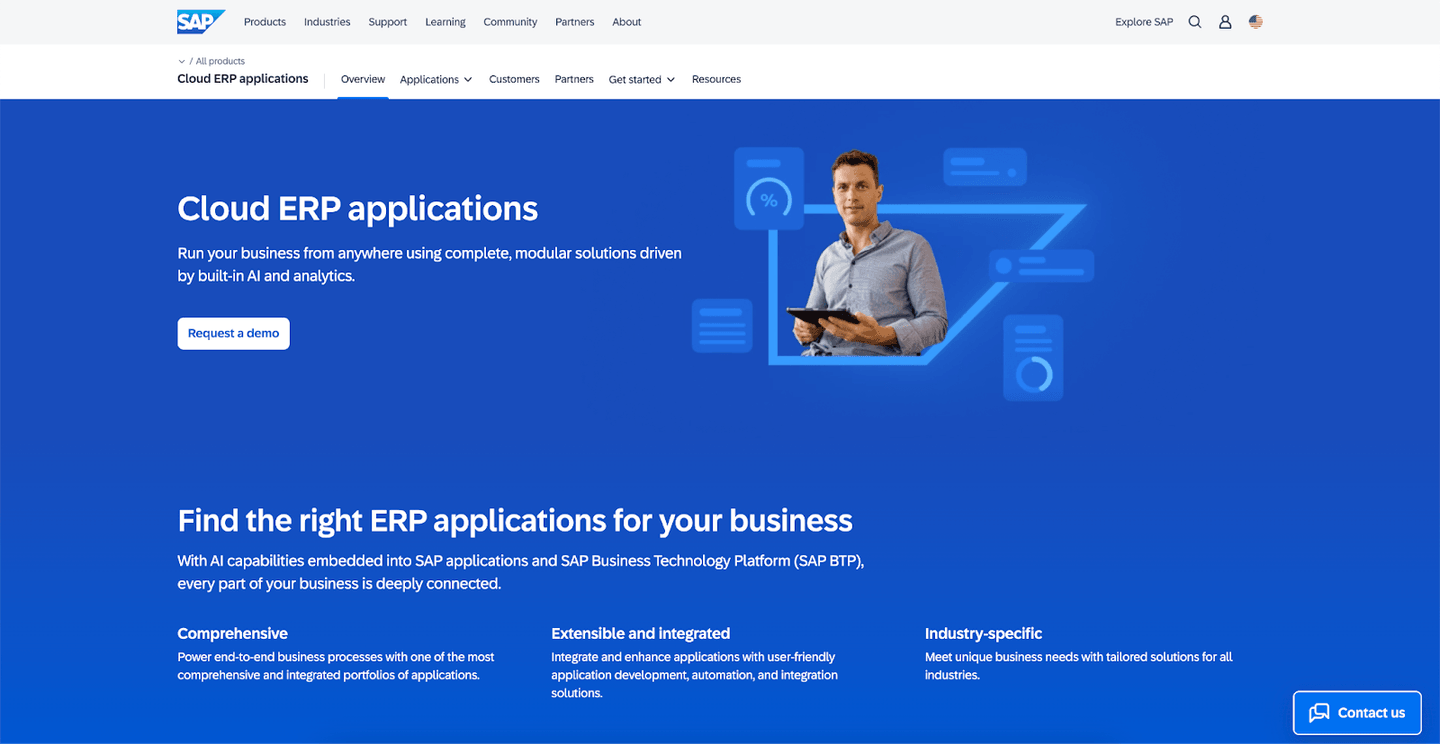Switch to the Customers tab
Screen dimensions: 1440x744
[x=514, y=80]
